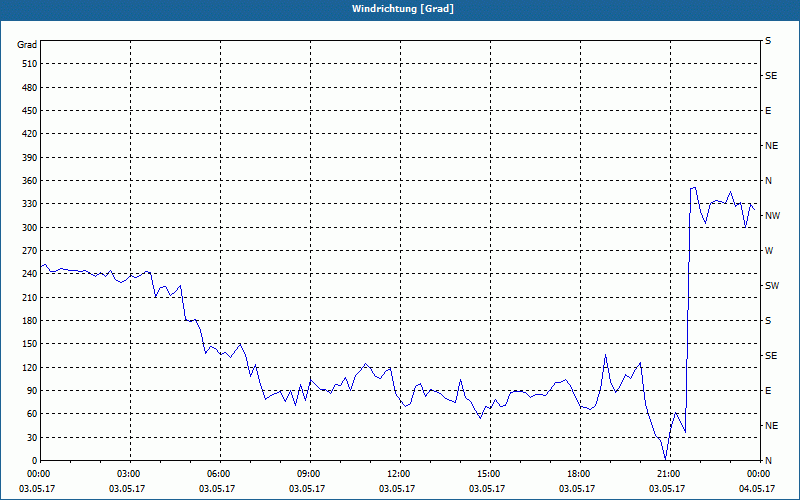Click the 00:00 label above 04.05.17
Viewport: 800px width, 500px height.
757,474
